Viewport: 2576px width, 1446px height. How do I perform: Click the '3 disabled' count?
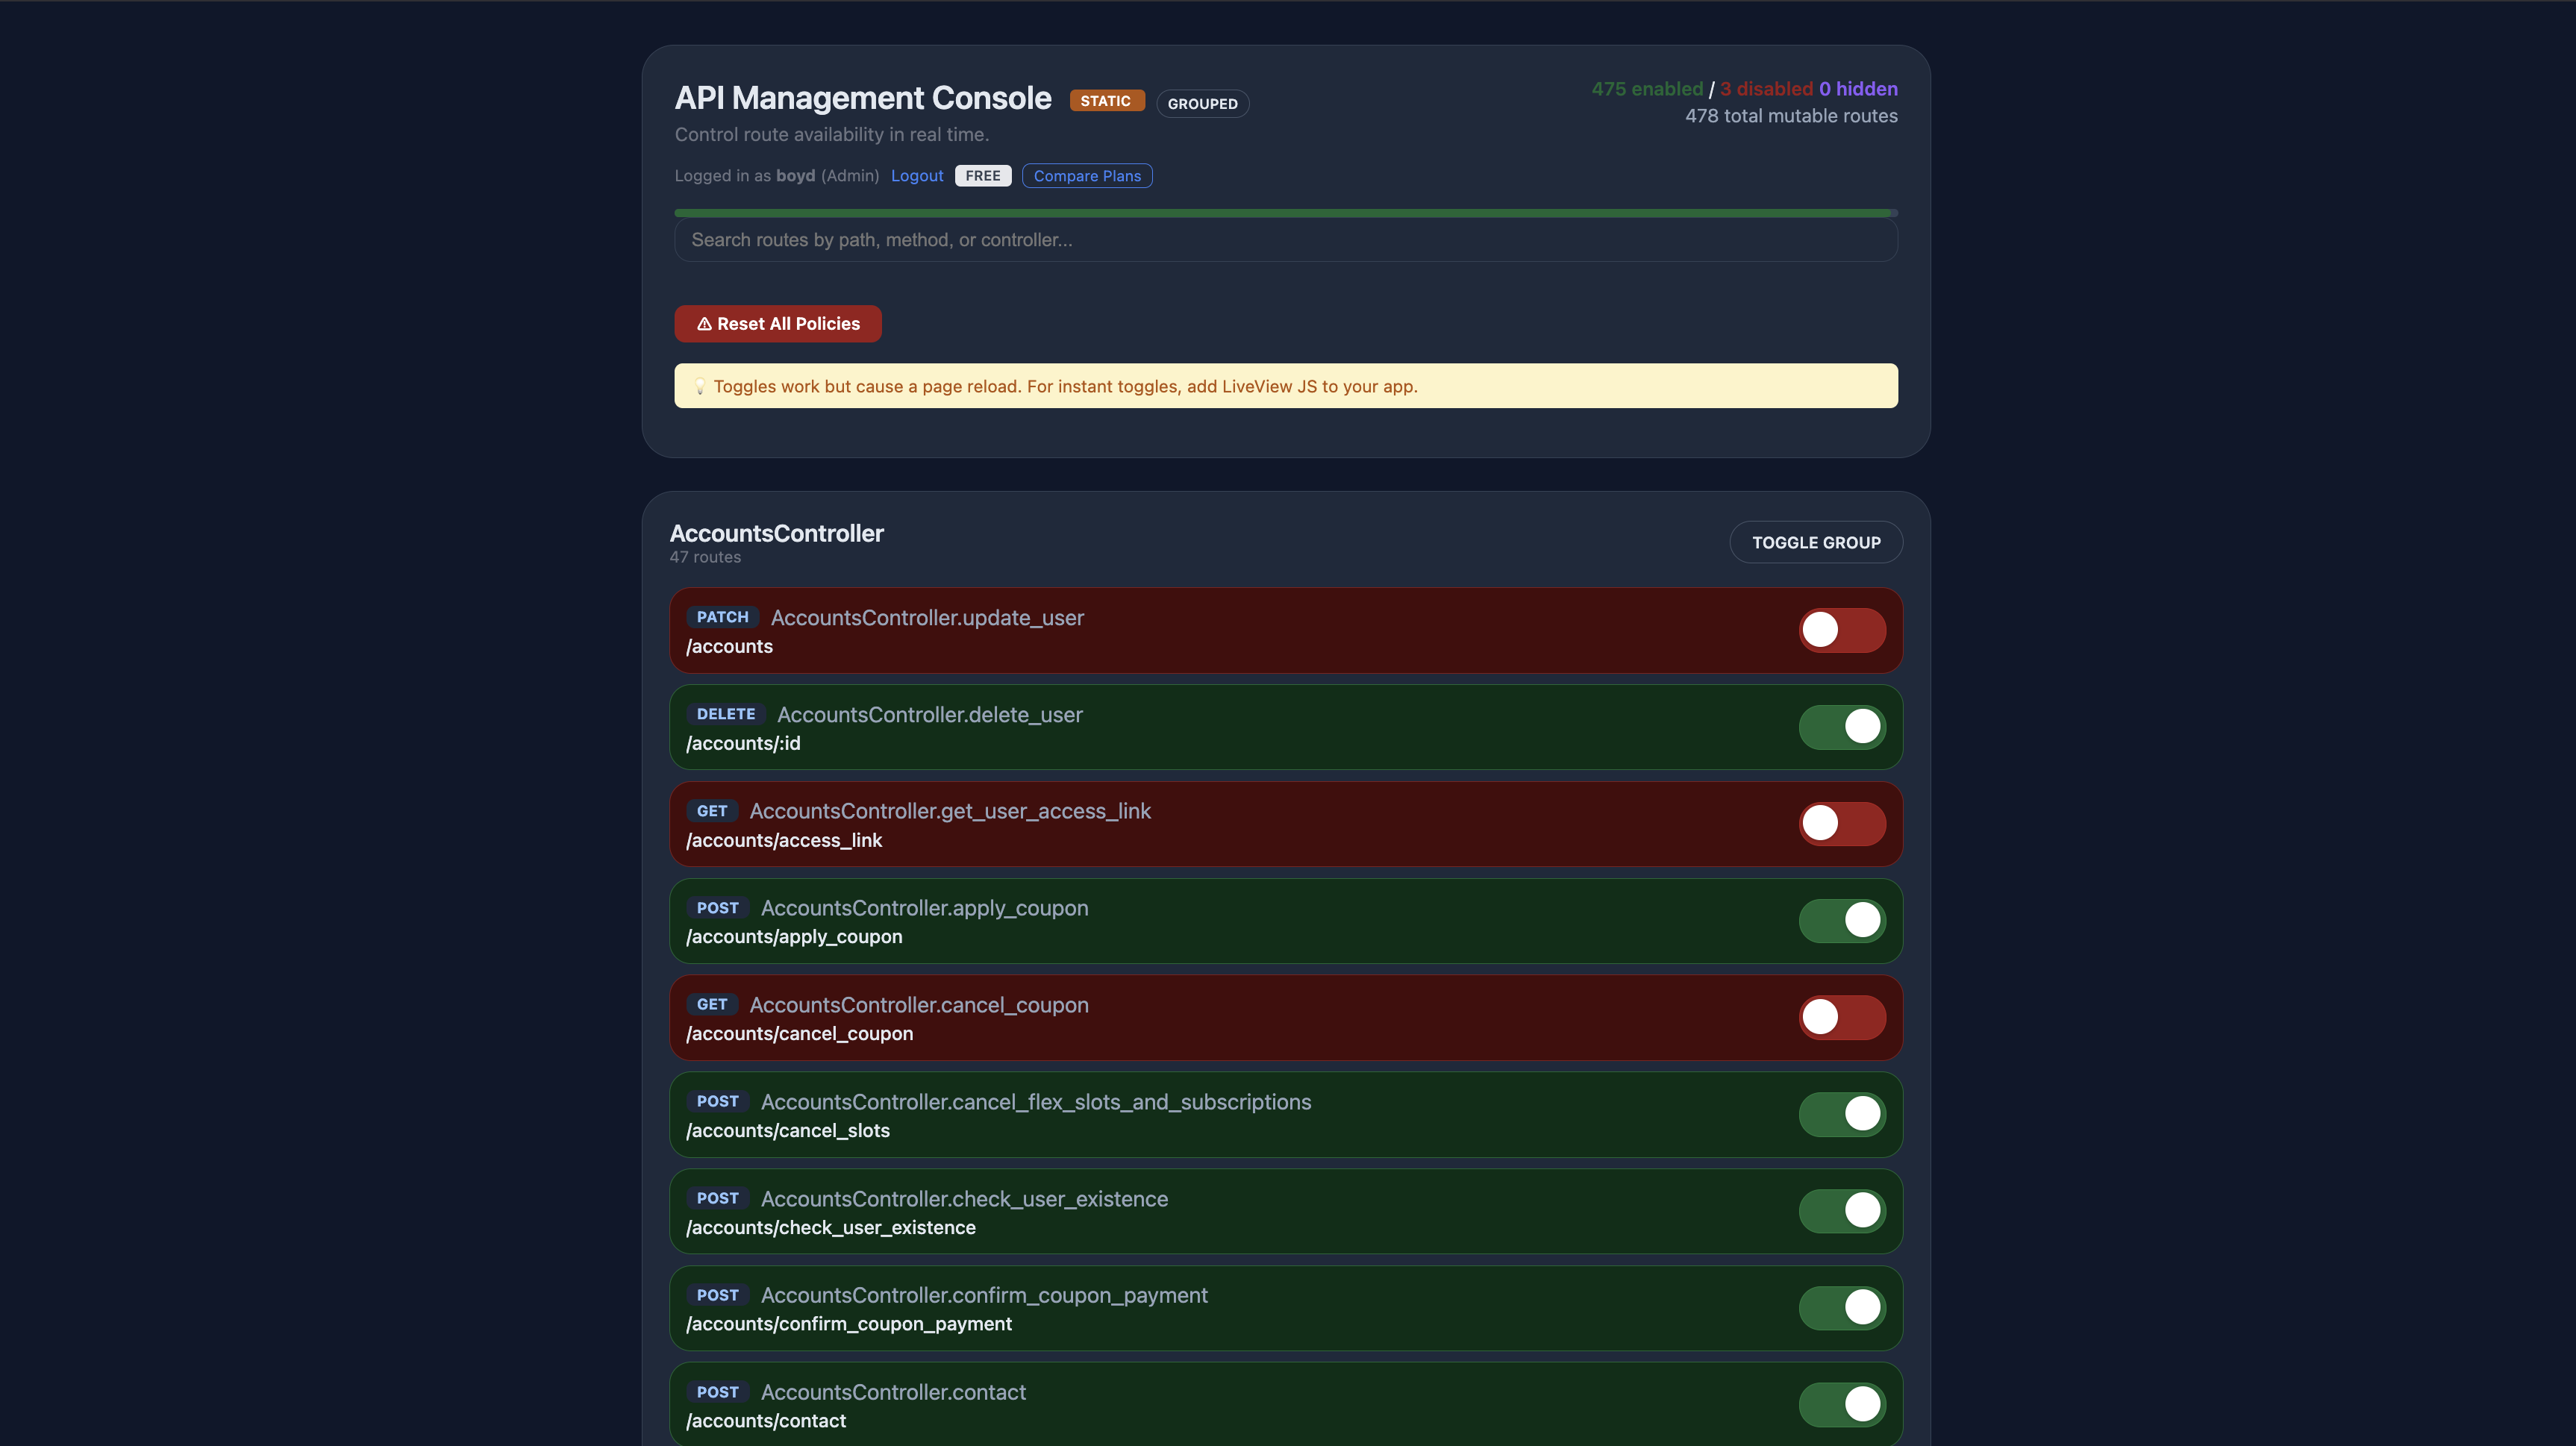pos(1766,89)
